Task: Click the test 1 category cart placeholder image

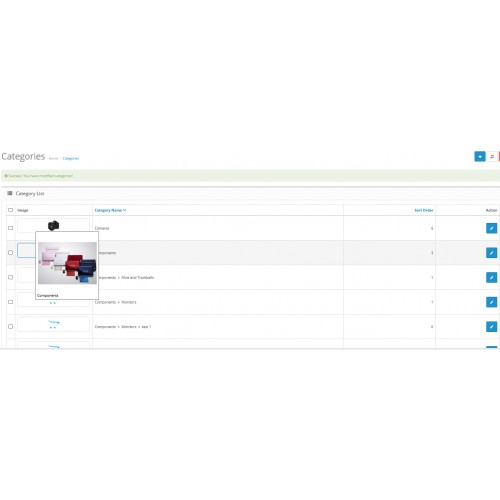Action: [53, 324]
